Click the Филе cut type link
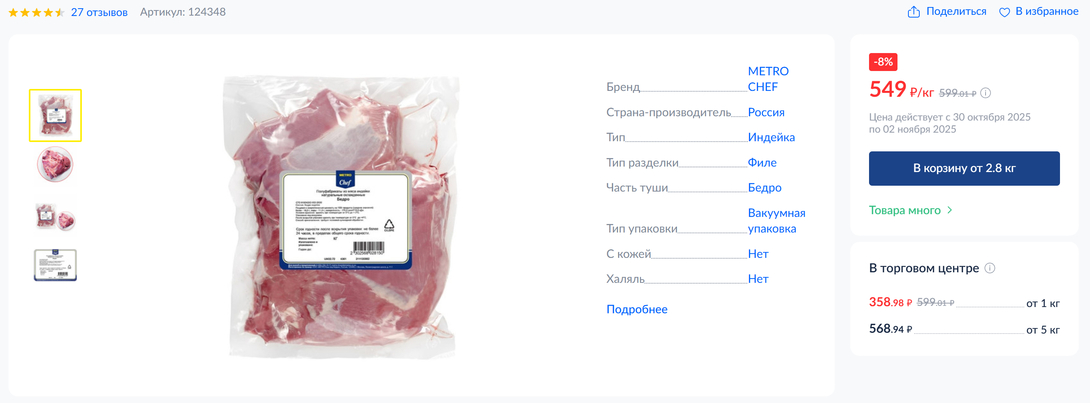The image size is (1090, 403). (763, 163)
